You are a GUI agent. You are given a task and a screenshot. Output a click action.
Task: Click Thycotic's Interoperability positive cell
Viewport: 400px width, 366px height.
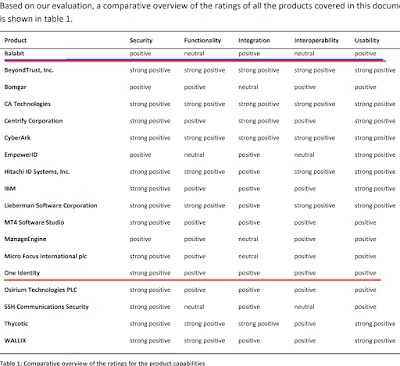(x=305, y=323)
